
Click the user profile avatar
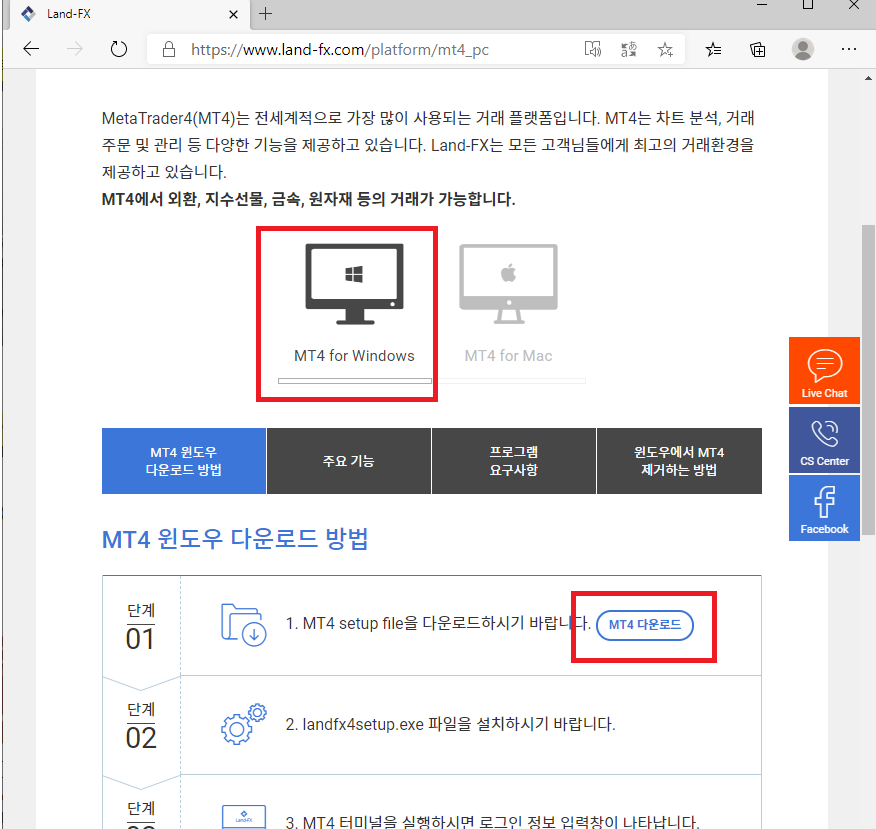pyautogui.click(x=803, y=49)
